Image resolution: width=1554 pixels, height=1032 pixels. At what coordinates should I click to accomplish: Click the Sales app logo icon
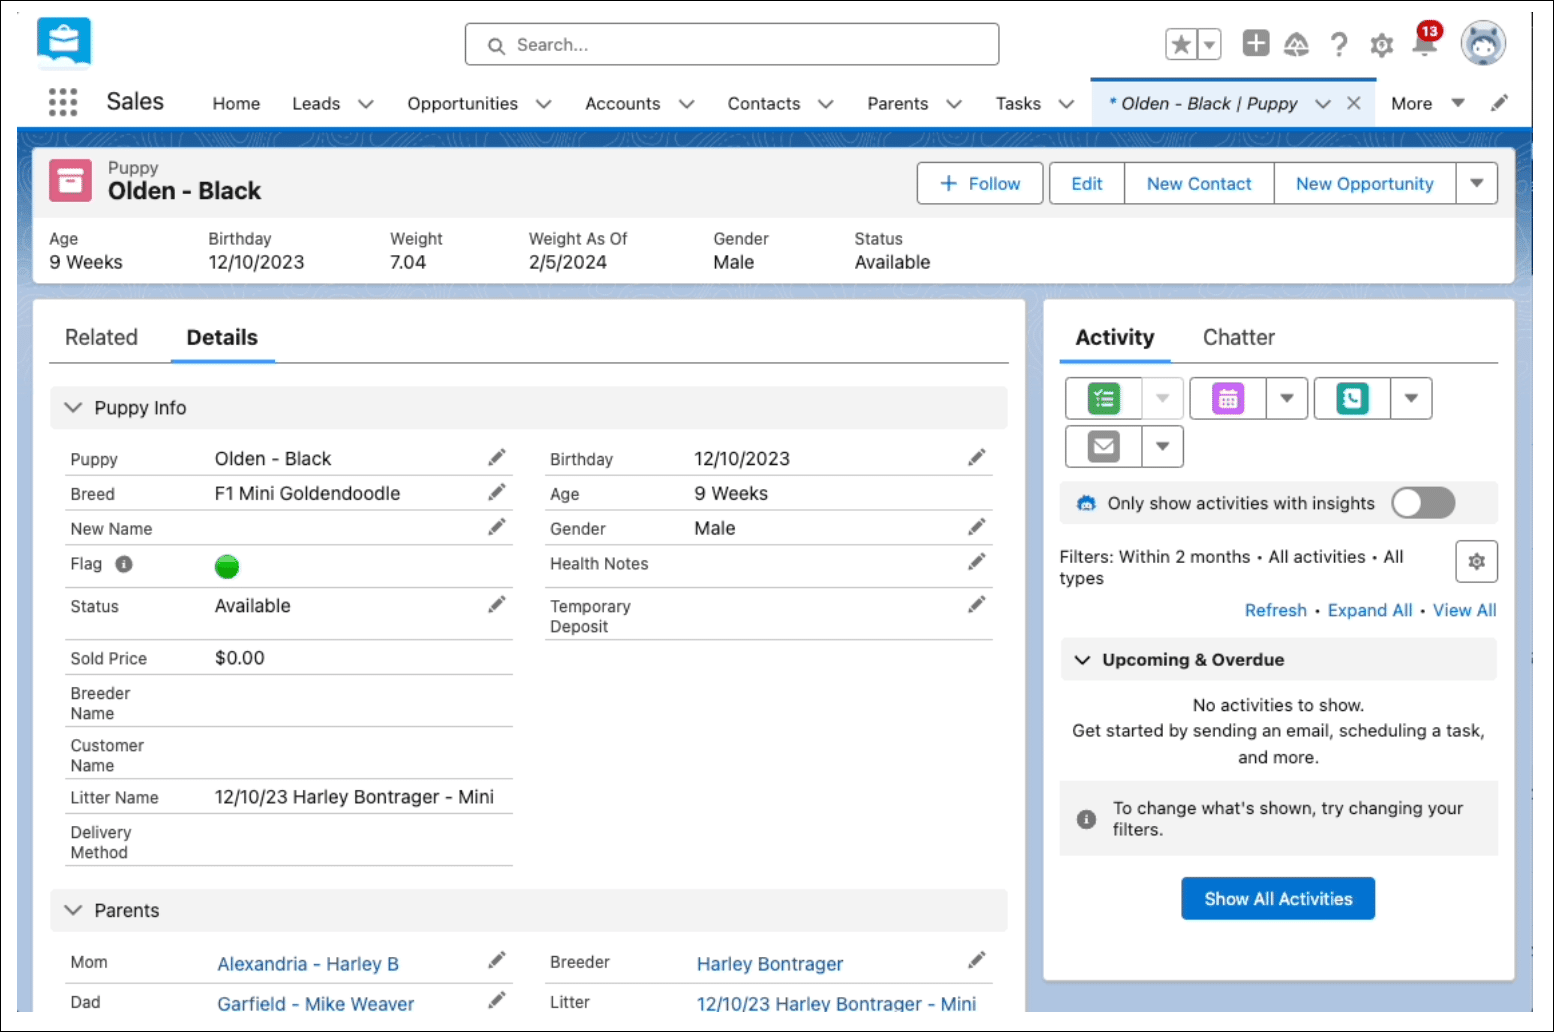coord(64,43)
